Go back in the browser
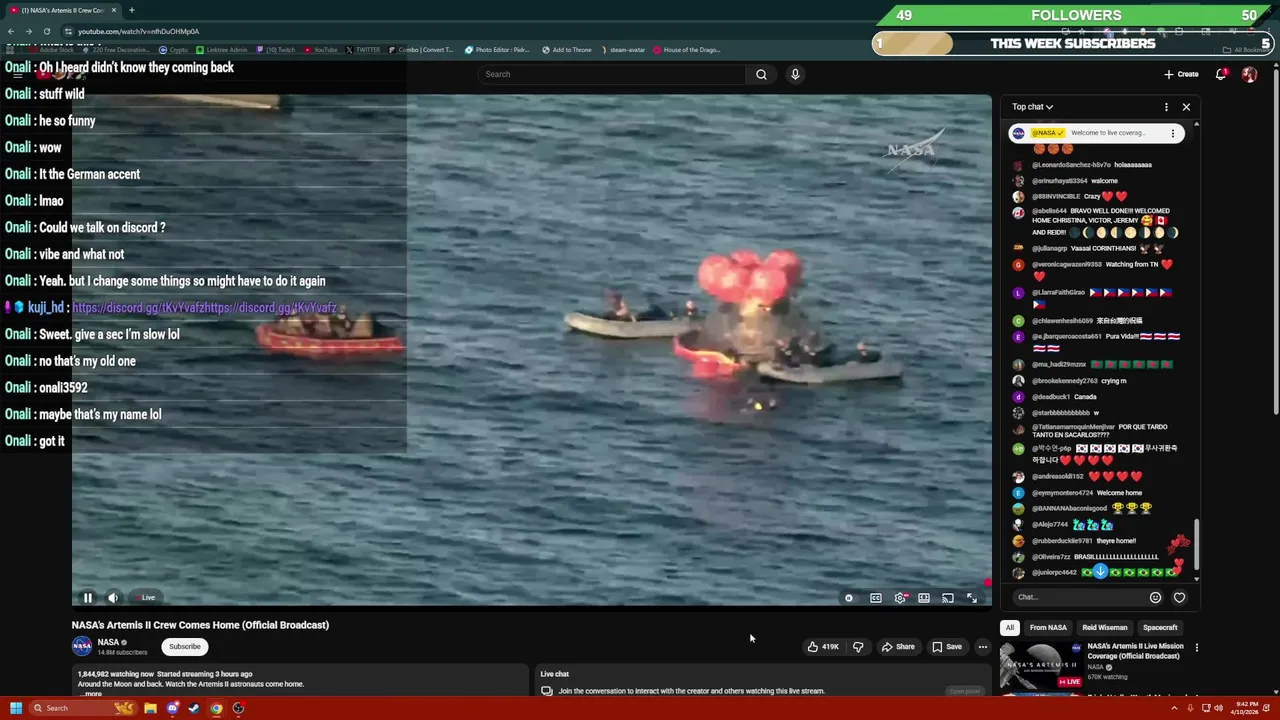Viewport: 1280px width, 720px height. click(11, 31)
